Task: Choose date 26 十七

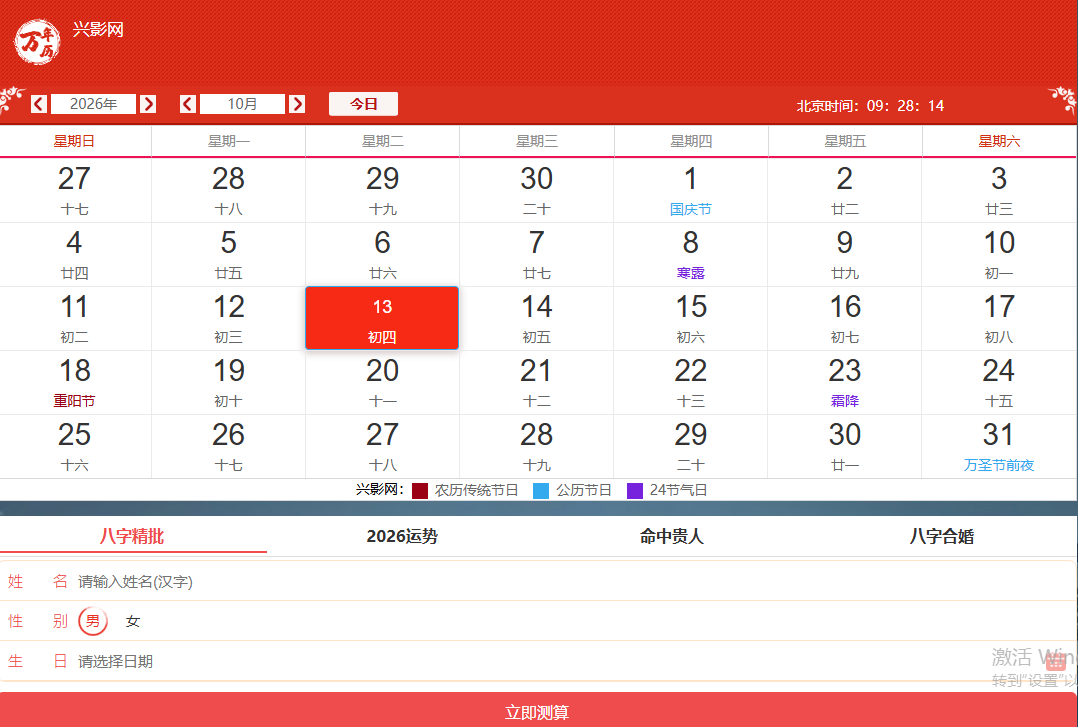Action: coord(228,446)
